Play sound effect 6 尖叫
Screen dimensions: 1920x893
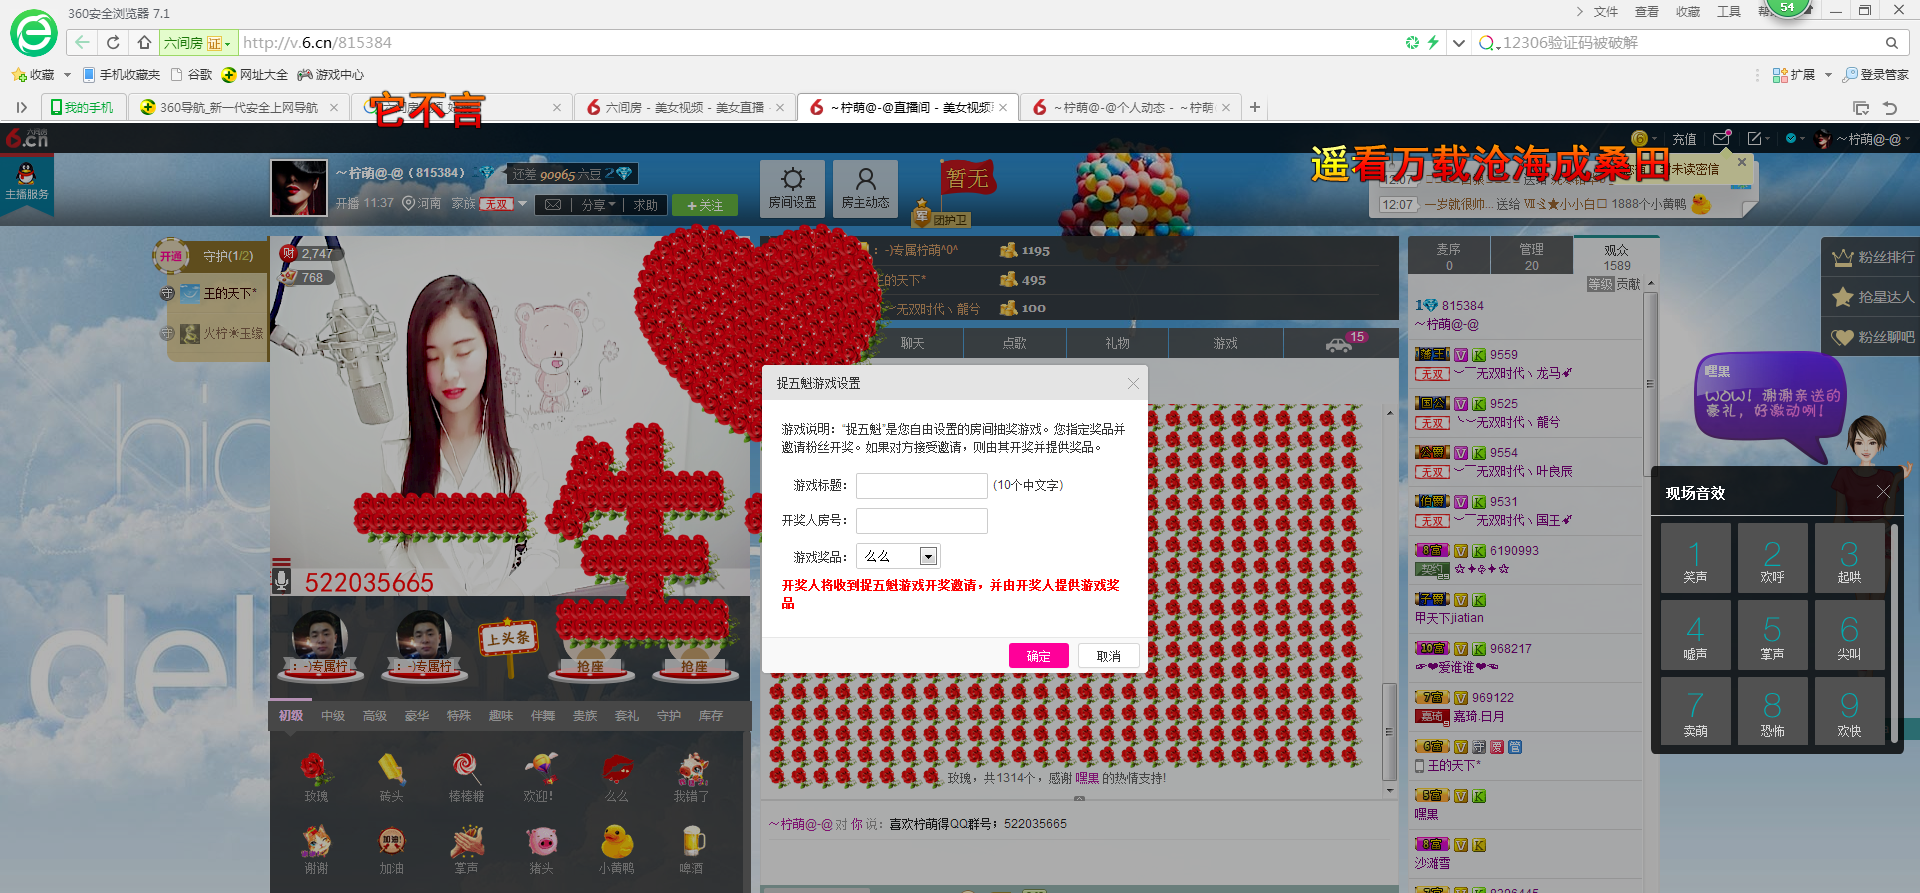tap(1849, 635)
